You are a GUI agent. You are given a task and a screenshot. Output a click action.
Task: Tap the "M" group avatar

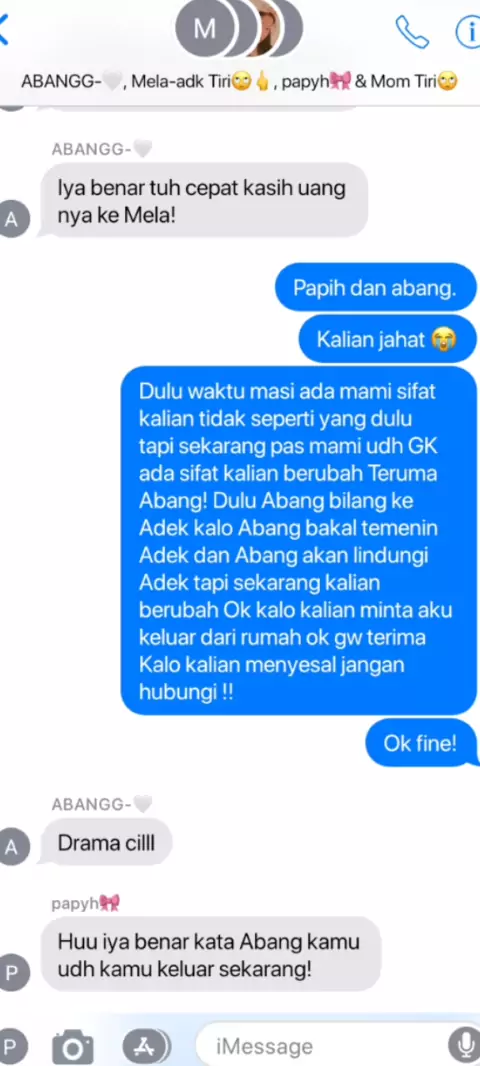[x=204, y=29]
